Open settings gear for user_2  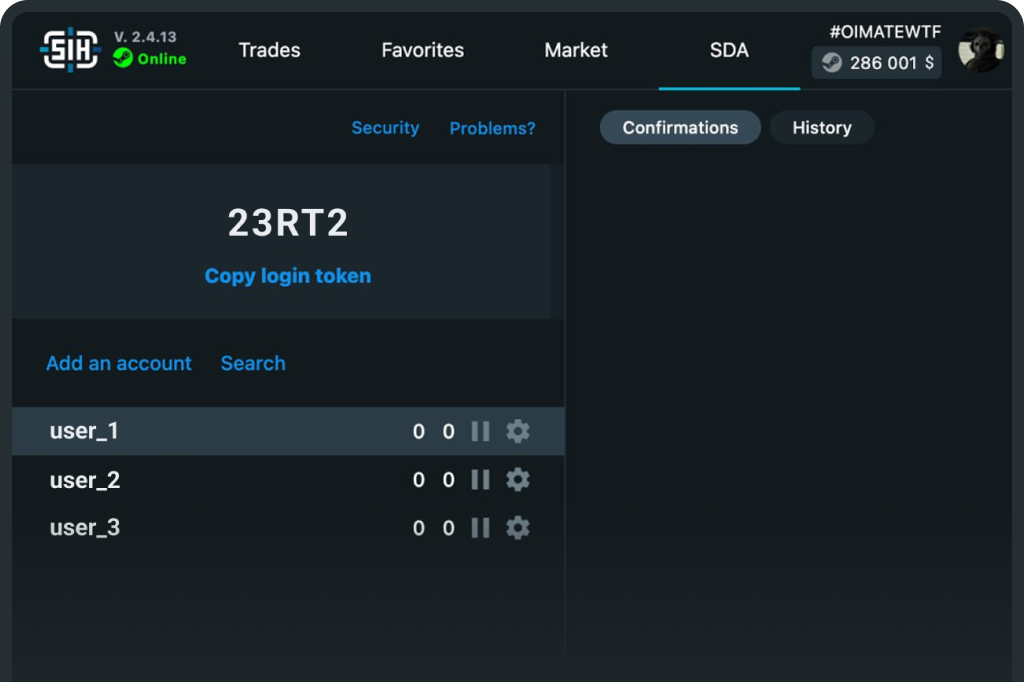517,480
